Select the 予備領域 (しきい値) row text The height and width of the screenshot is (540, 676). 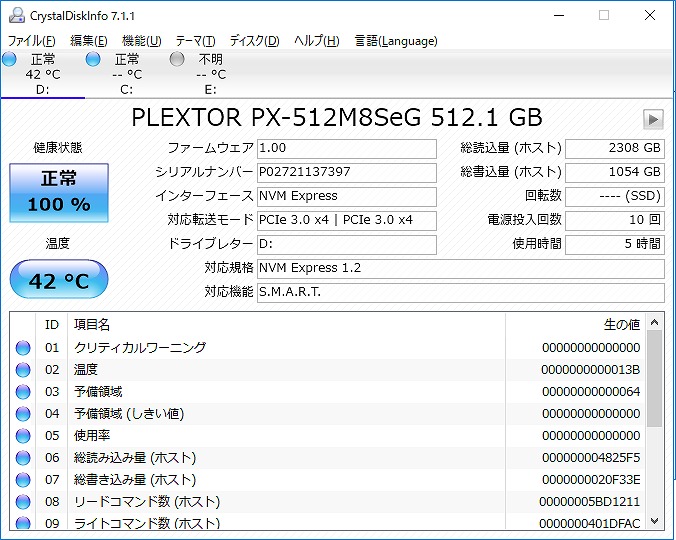point(129,414)
